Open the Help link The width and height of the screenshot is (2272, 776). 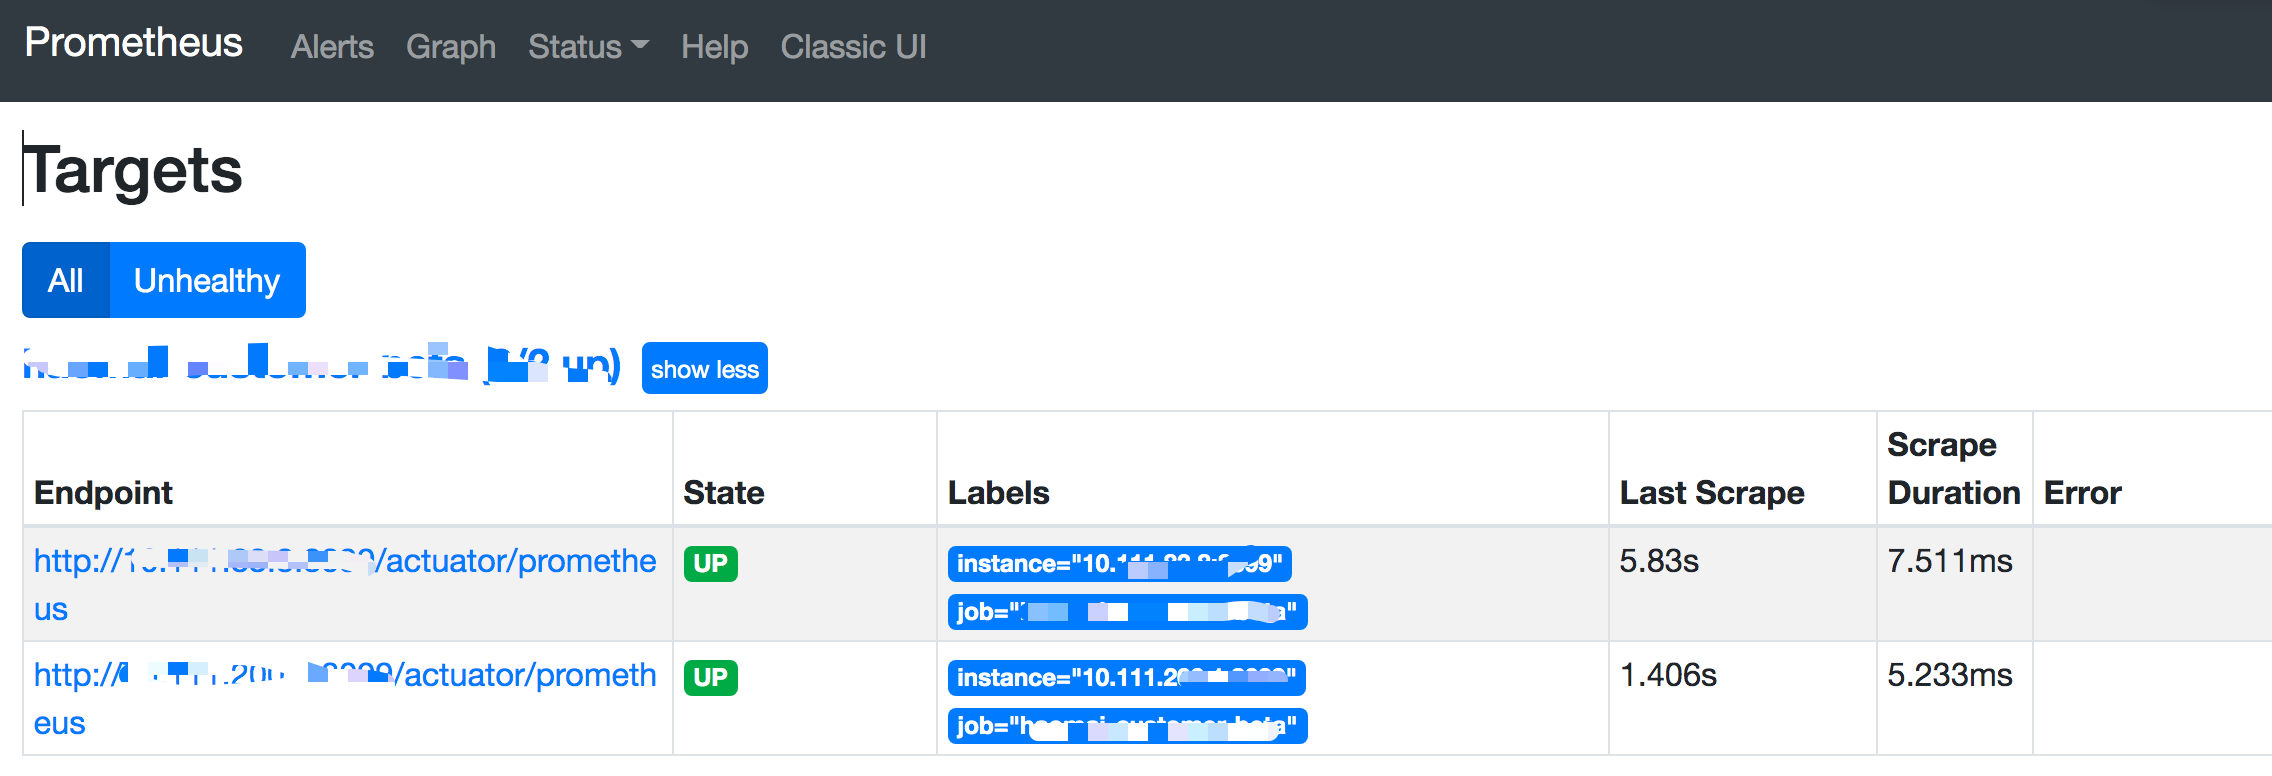714,47
